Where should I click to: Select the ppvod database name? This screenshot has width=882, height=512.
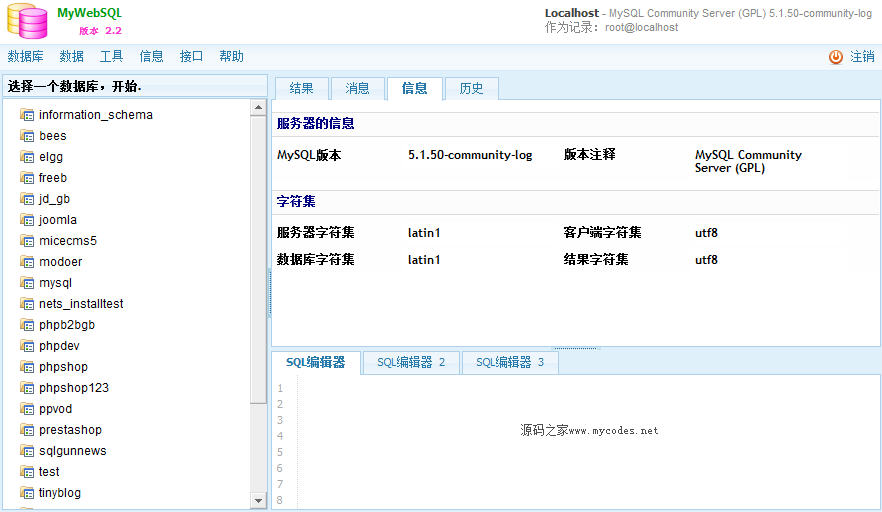tap(55, 409)
